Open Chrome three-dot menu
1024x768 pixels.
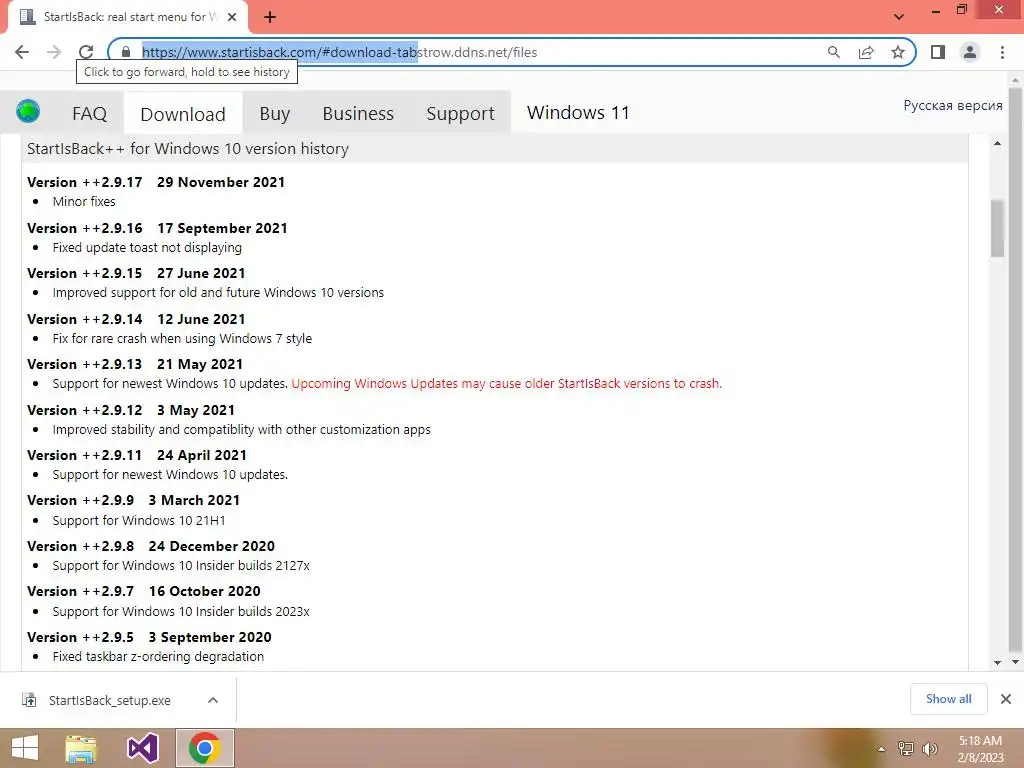1002,52
